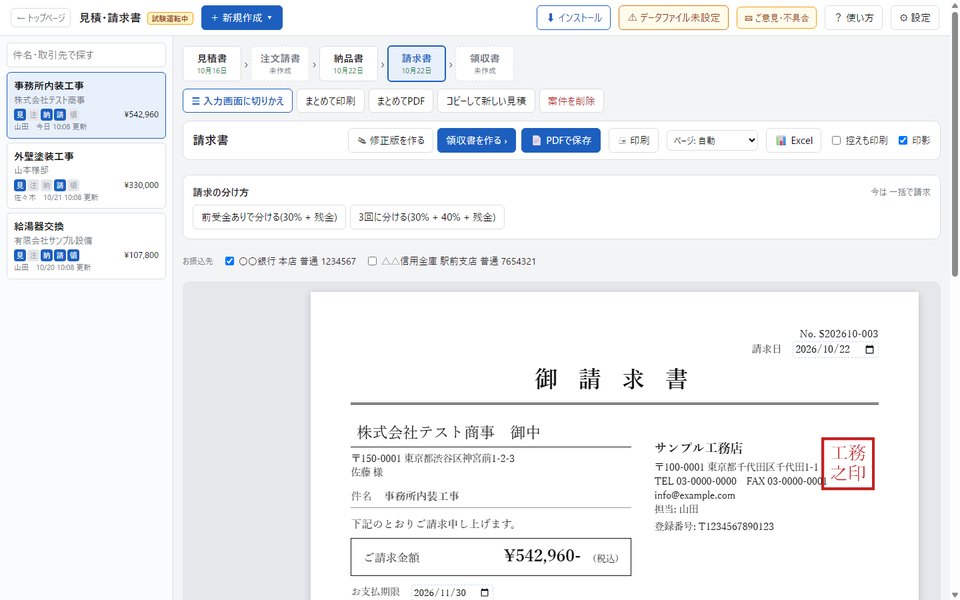Click the 納 badge in 事務所内装工事 card
The image size is (960, 600).
point(47,114)
